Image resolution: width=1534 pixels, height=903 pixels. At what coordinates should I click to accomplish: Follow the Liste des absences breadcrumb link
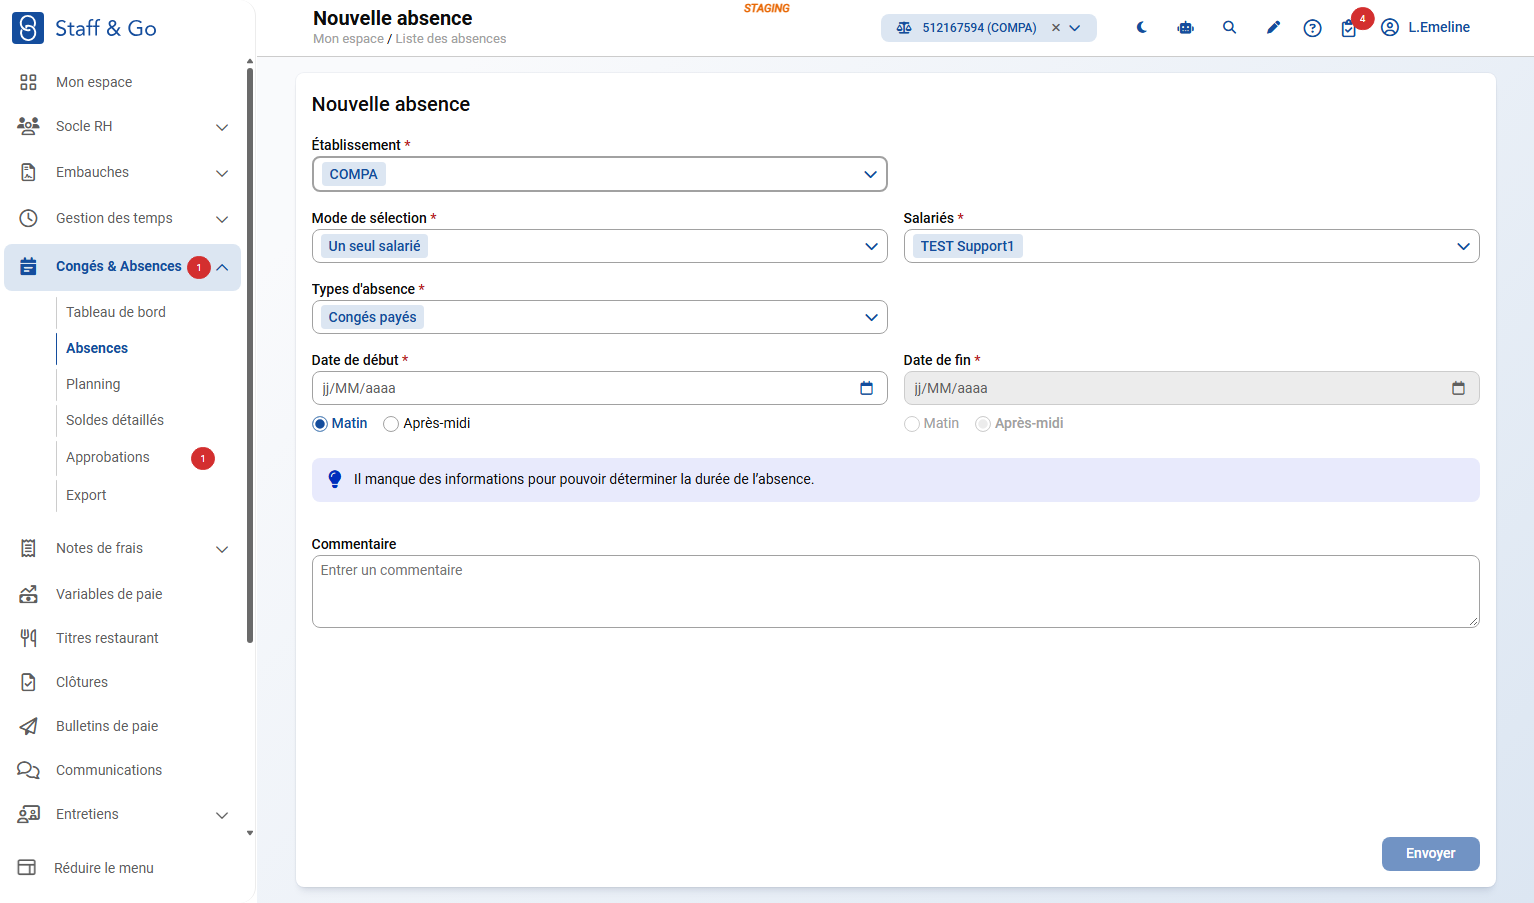[451, 39]
